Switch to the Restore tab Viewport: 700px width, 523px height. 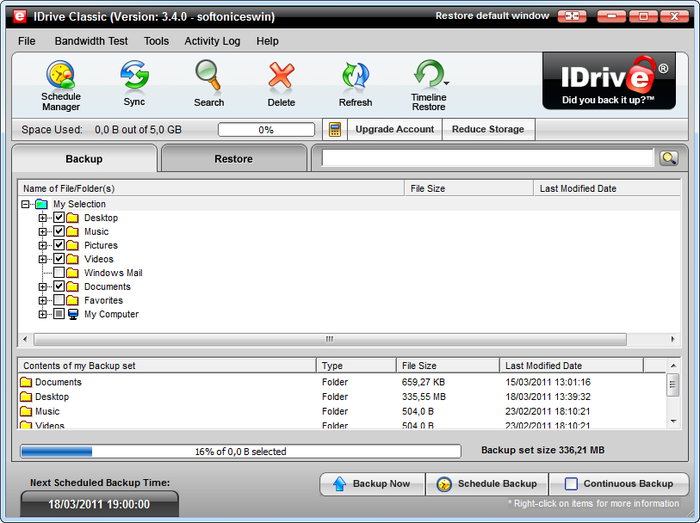click(x=234, y=159)
